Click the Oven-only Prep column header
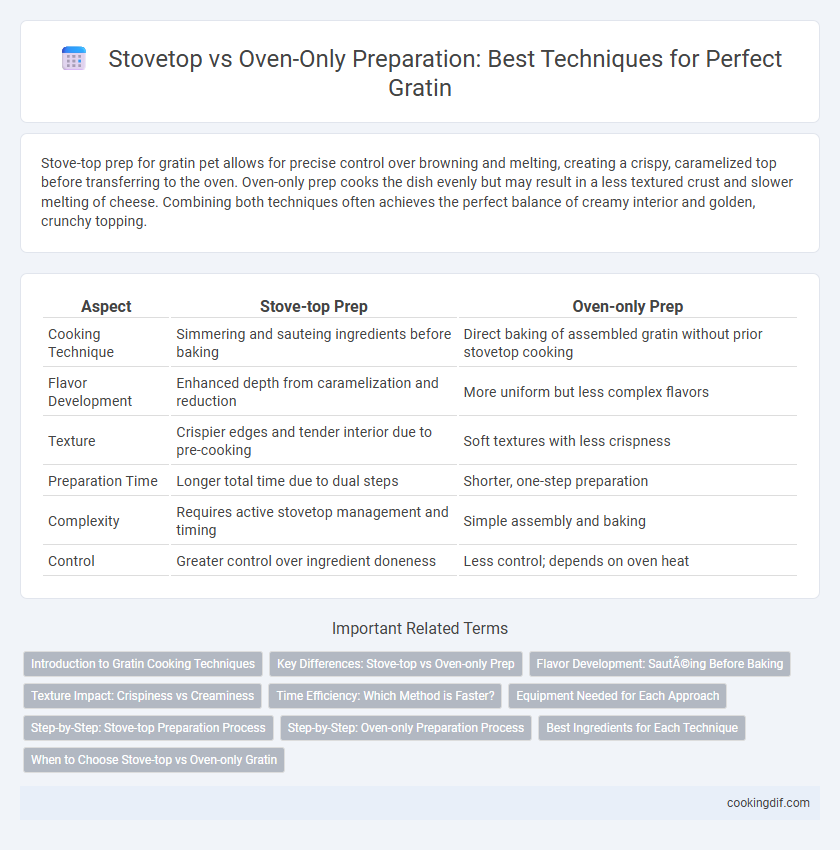The height and width of the screenshot is (850, 840). pos(628,306)
